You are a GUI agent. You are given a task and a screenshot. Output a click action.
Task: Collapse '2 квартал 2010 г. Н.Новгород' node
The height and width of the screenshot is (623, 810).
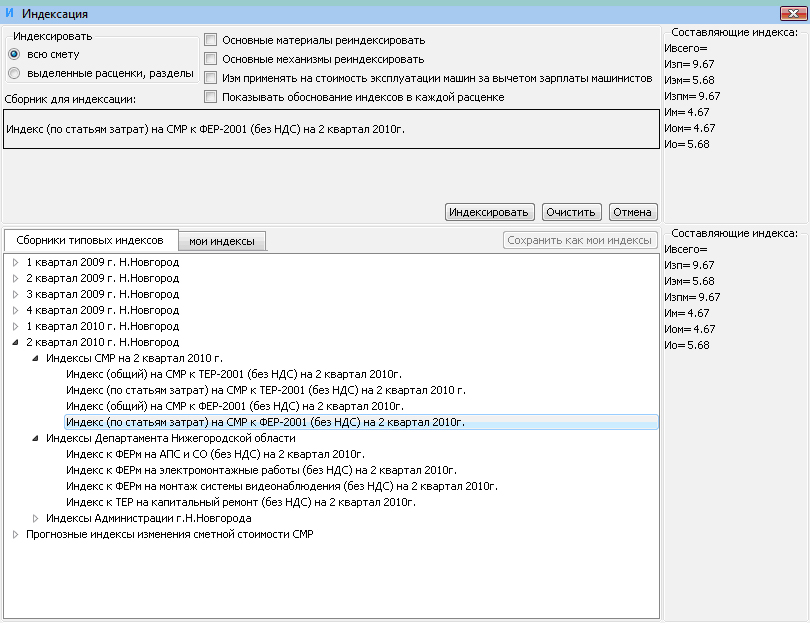click(x=16, y=342)
